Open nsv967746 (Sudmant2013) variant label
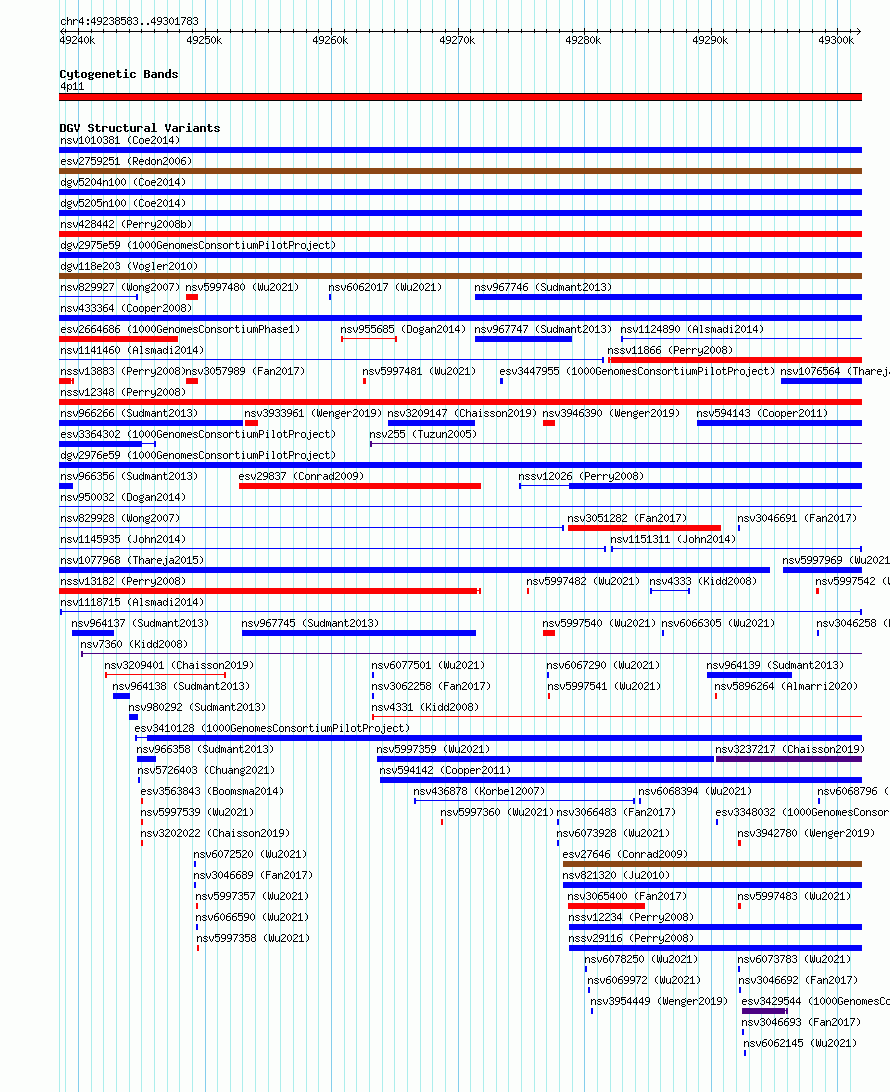 (x=543, y=287)
